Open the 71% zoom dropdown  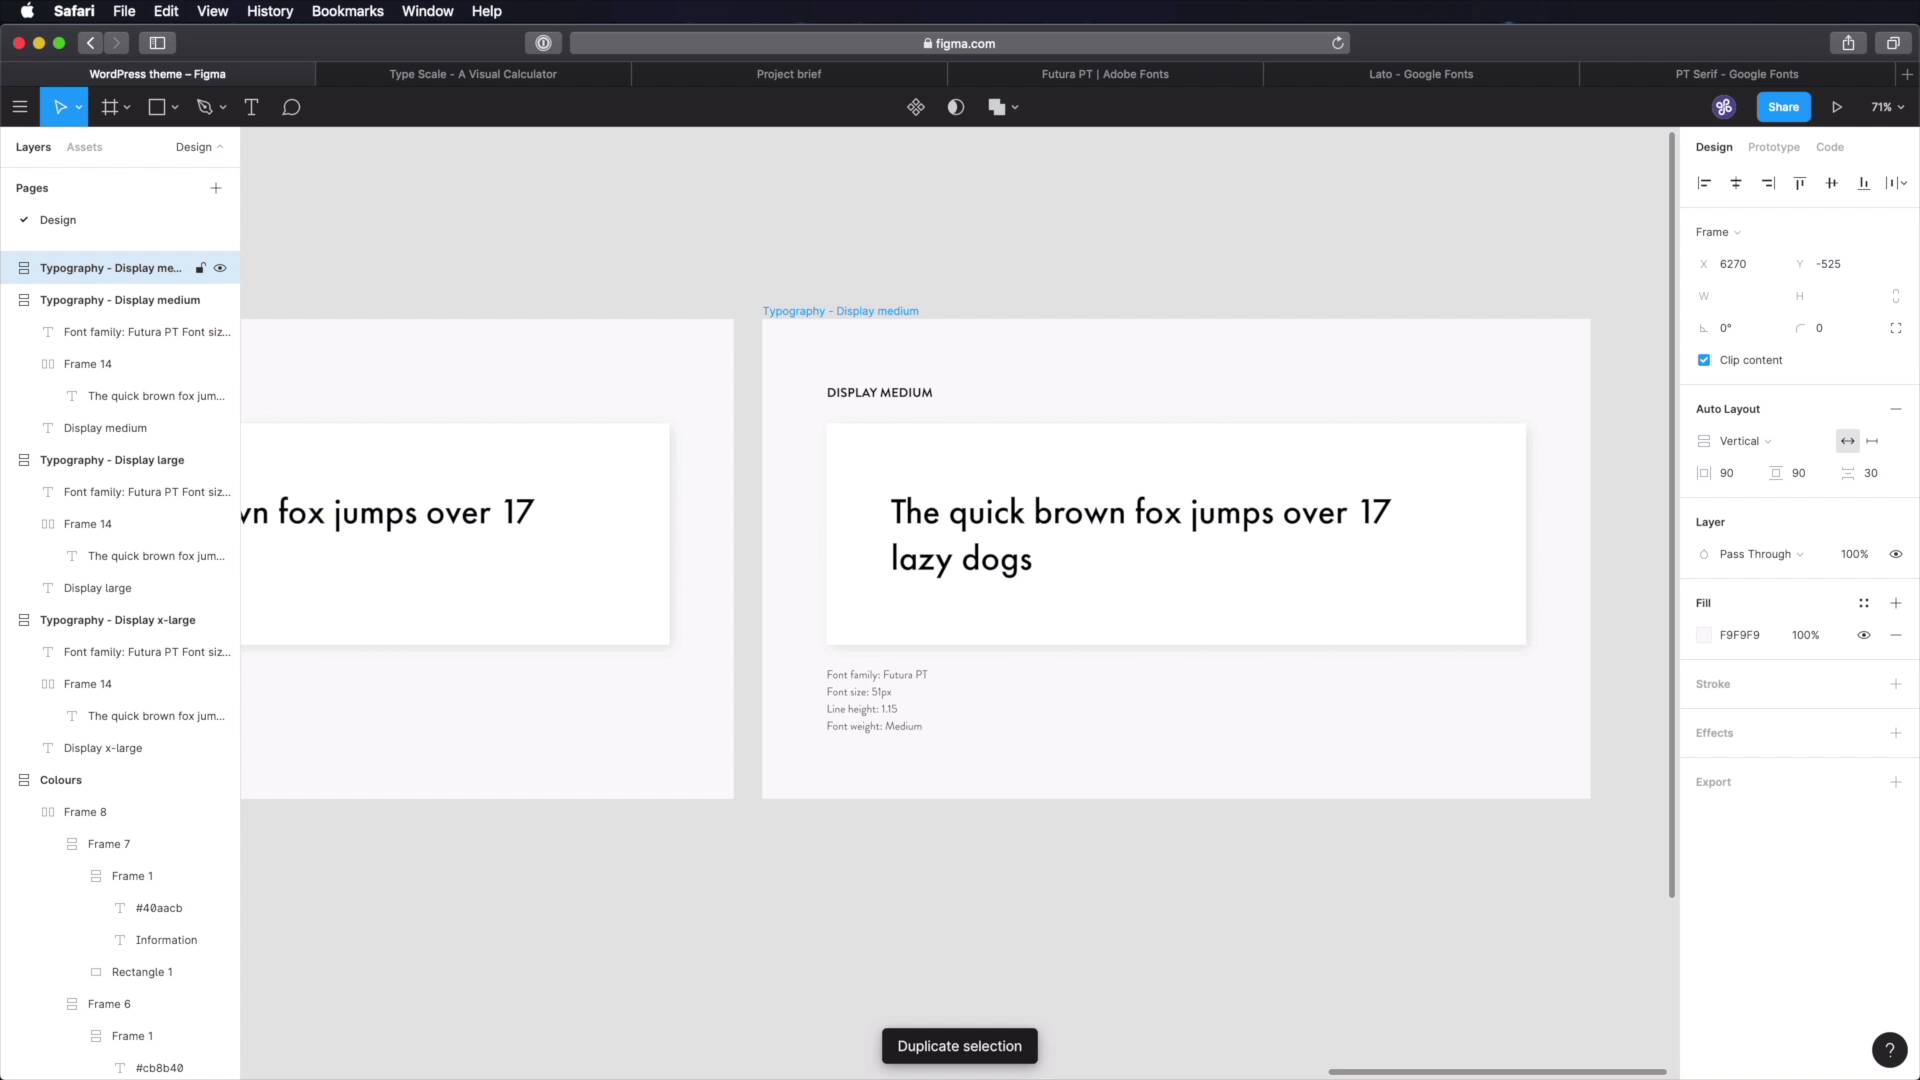click(x=1888, y=107)
